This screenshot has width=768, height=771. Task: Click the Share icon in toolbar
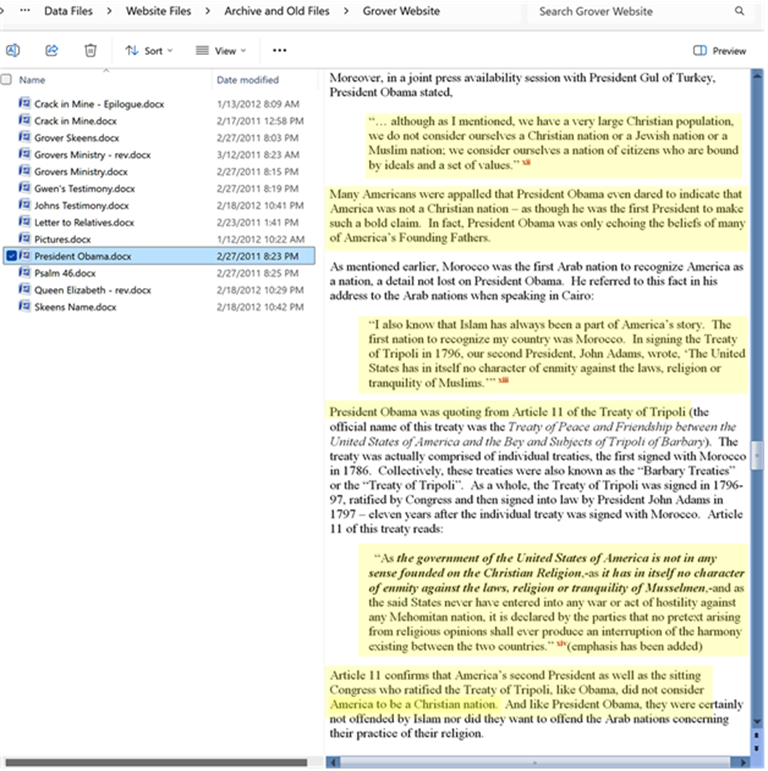(52, 50)
